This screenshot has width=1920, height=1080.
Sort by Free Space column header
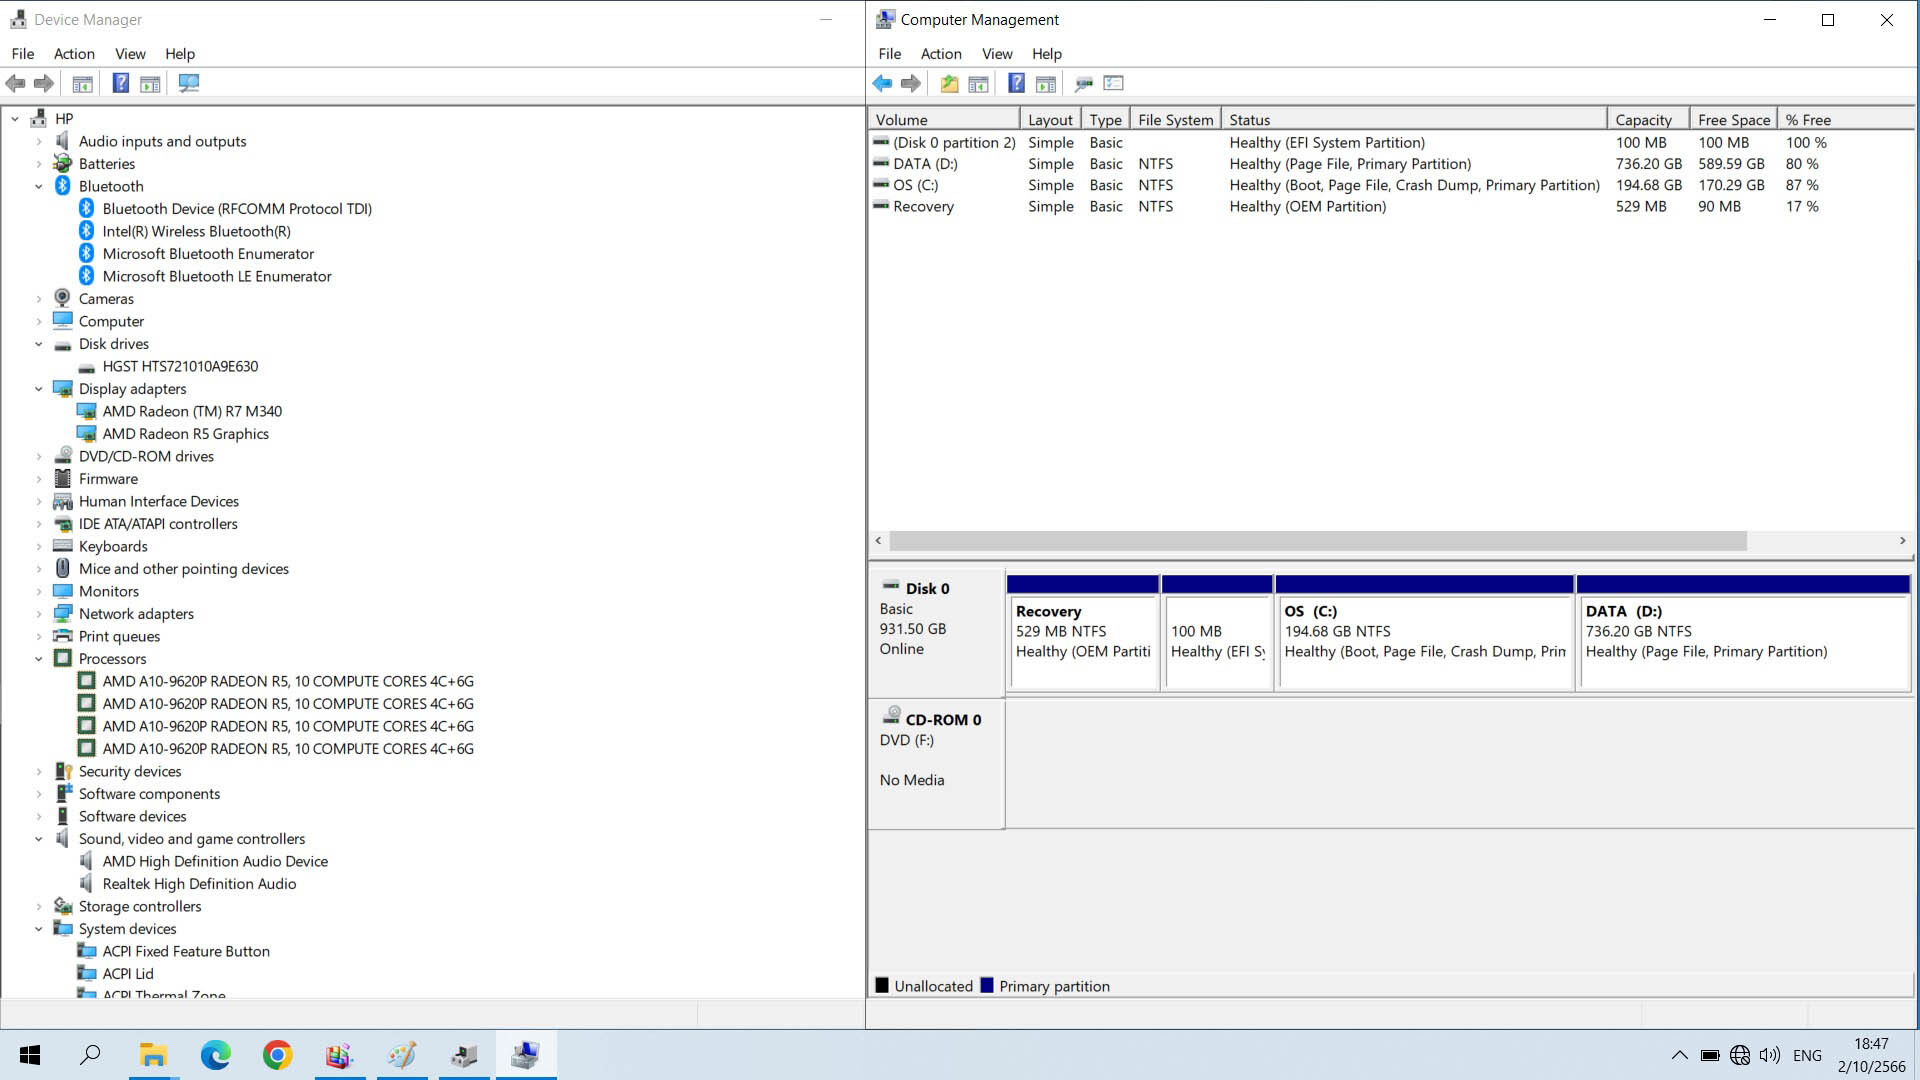[1734, 120]
